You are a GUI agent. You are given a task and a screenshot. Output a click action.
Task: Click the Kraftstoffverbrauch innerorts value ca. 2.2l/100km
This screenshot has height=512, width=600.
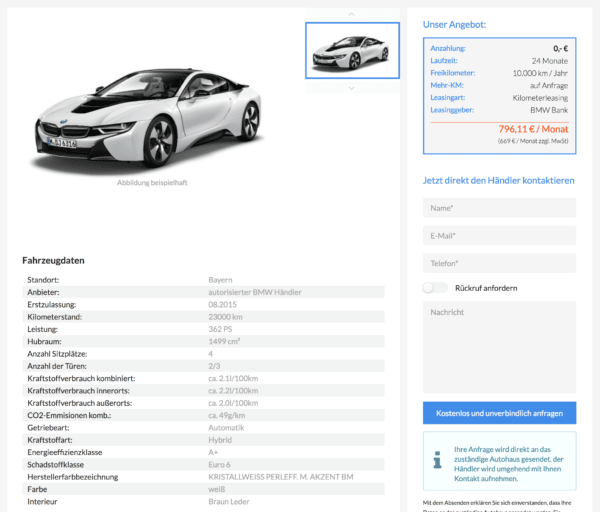click(233, 391)
